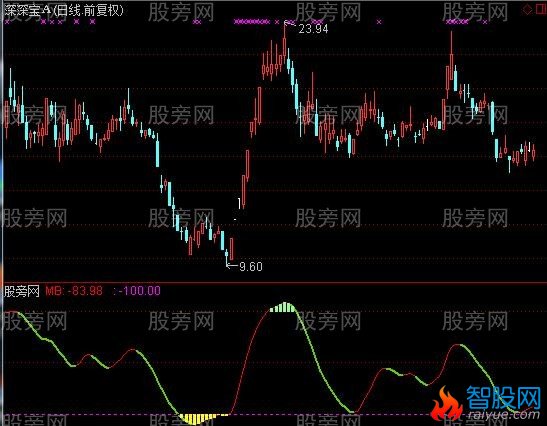Click the red square icon at chart corner
Viewport: 547px width, 426px height.
click(x=541, y=9)
